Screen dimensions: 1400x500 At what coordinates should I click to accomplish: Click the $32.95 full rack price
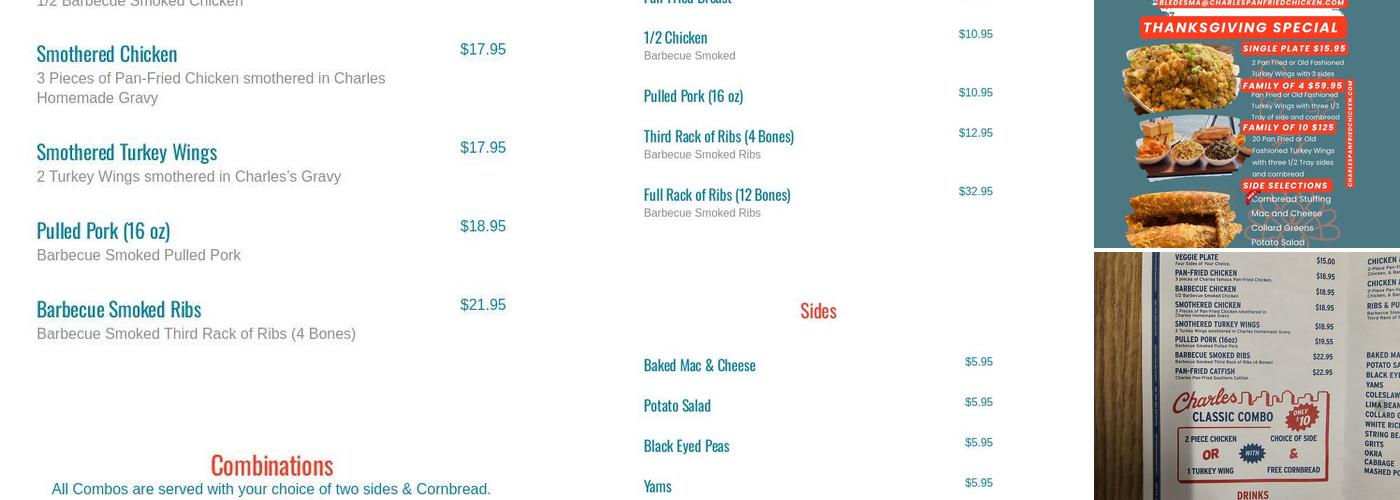tap(975, 192)
